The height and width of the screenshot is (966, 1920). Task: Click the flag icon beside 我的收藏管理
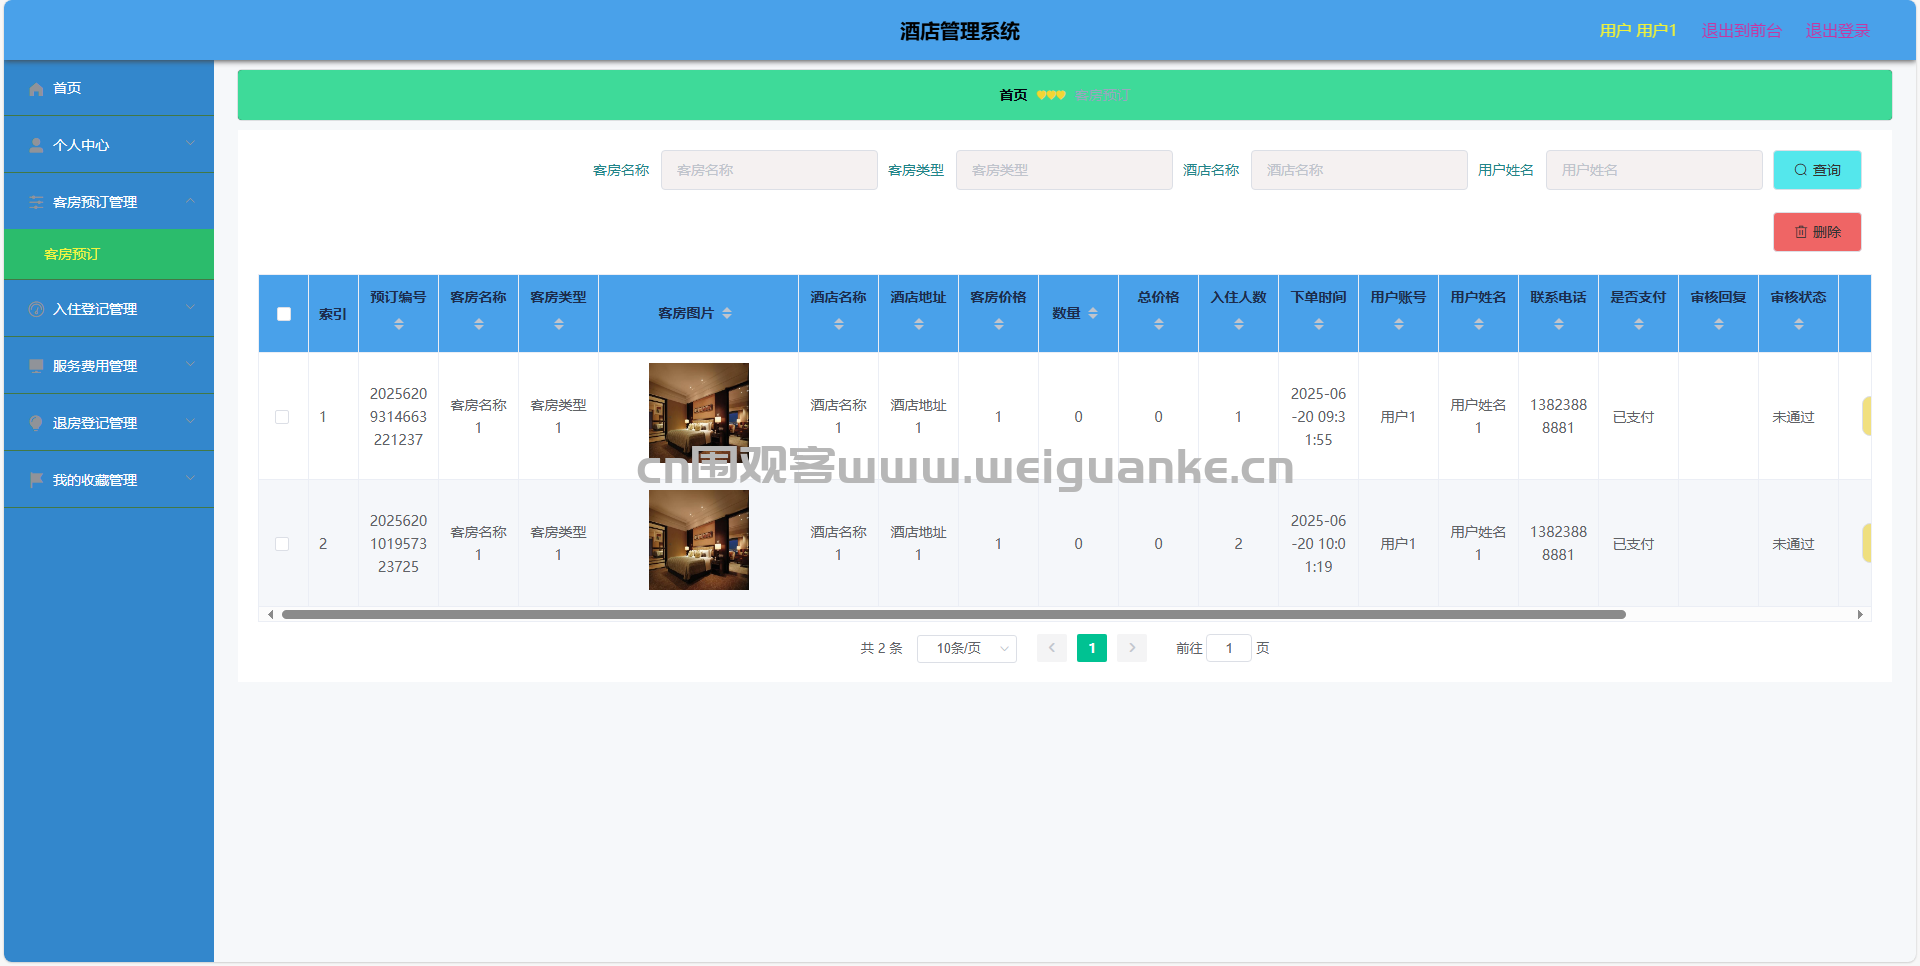36,481
